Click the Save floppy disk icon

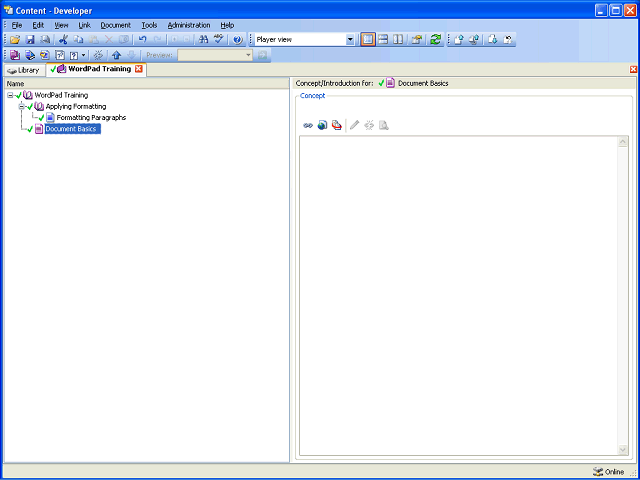click(x=30, y=40)
